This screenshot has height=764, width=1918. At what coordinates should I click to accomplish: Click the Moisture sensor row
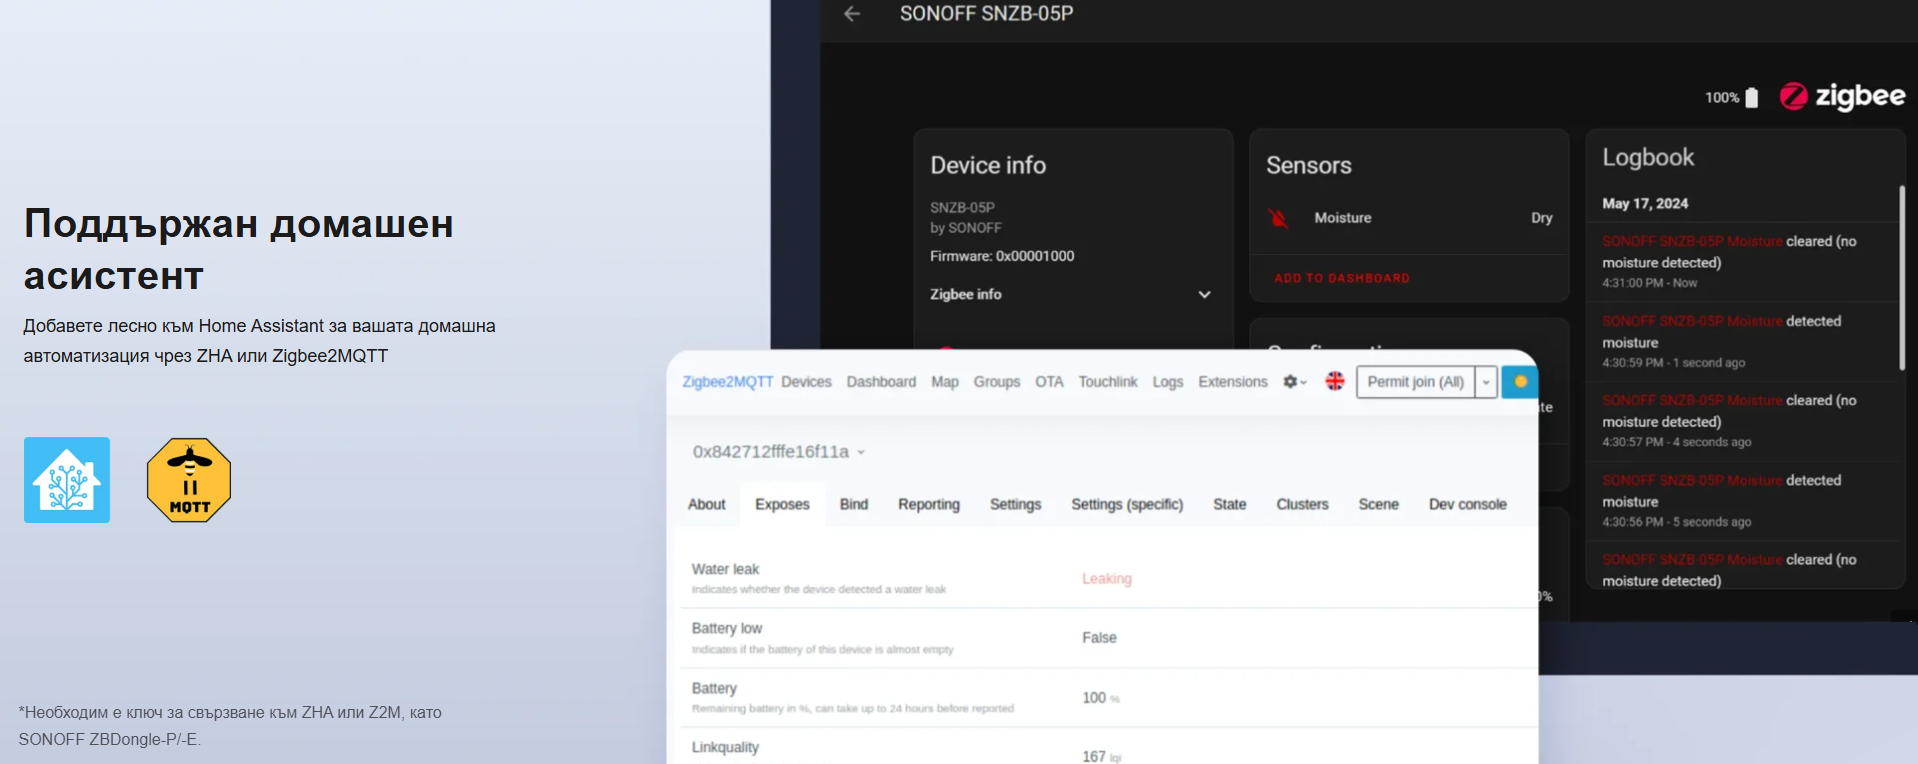[x=1409, y=218]
